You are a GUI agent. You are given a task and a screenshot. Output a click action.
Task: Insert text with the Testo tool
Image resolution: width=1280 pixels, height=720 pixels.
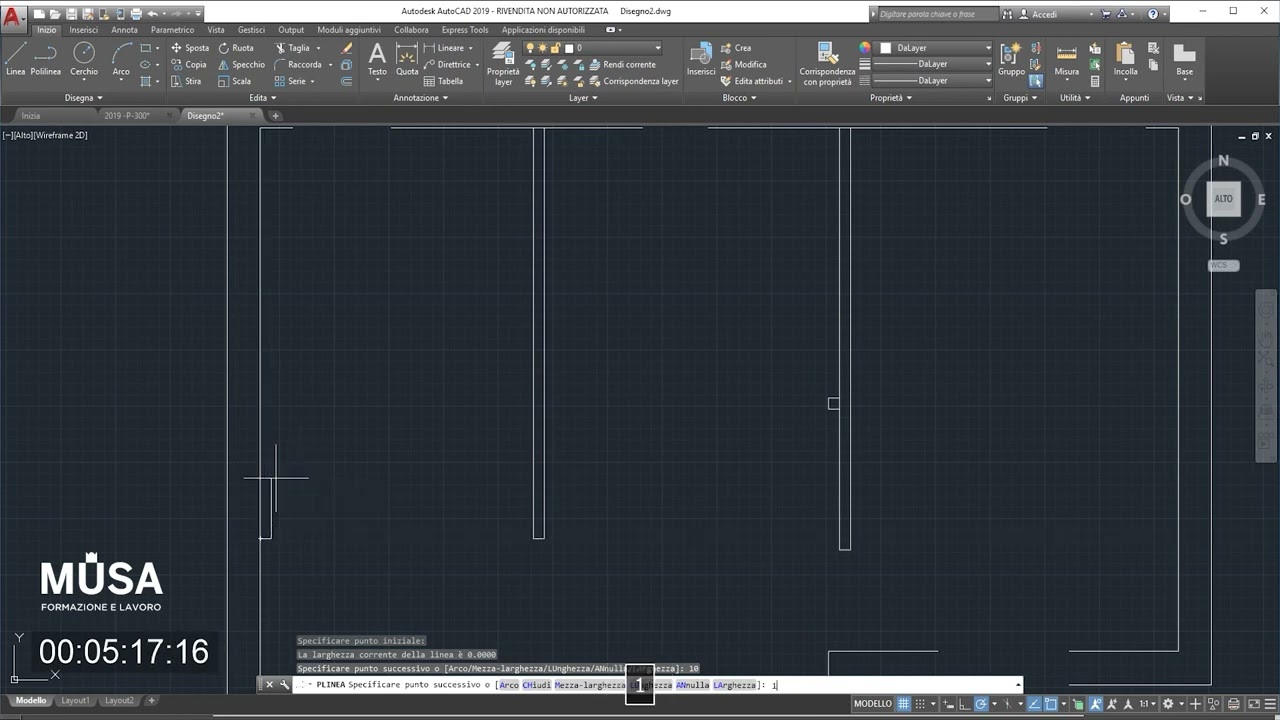377,59
